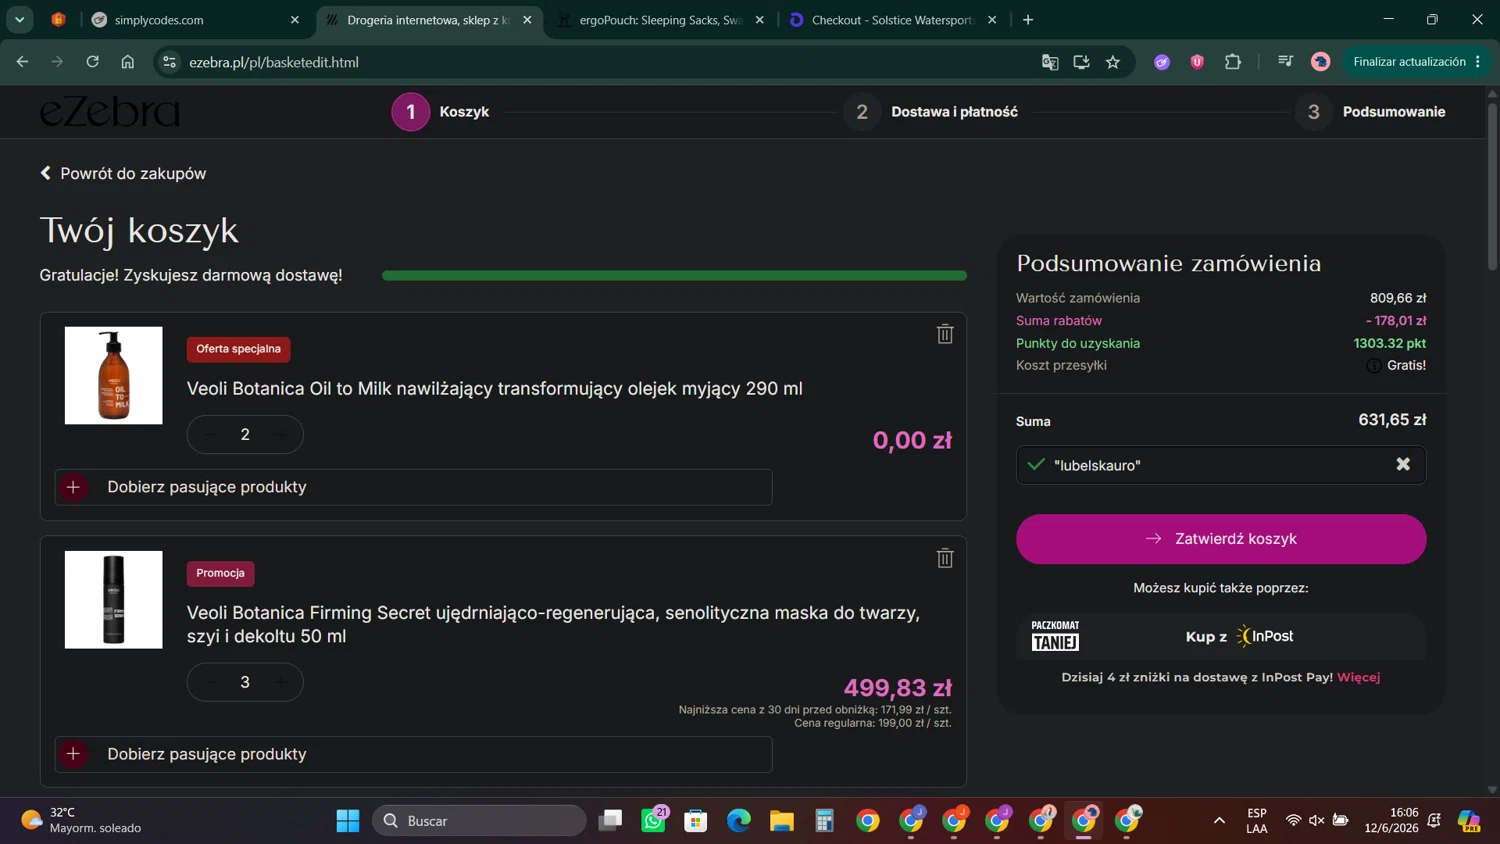Select the Podsumowanie checkout step
Image resolution: width=1500 pixels, height=844 pixels.
[1370, 112]
